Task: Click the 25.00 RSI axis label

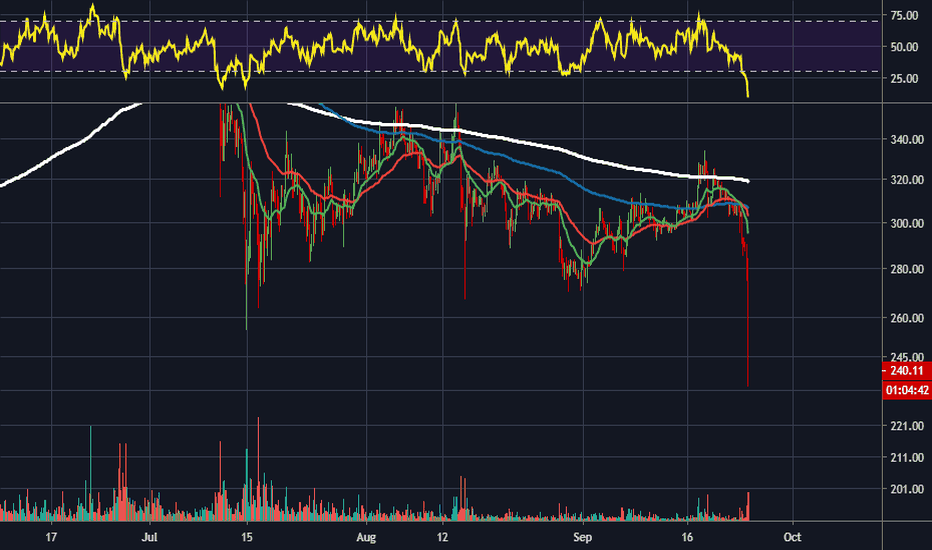Action: click(x=904, y=78)
